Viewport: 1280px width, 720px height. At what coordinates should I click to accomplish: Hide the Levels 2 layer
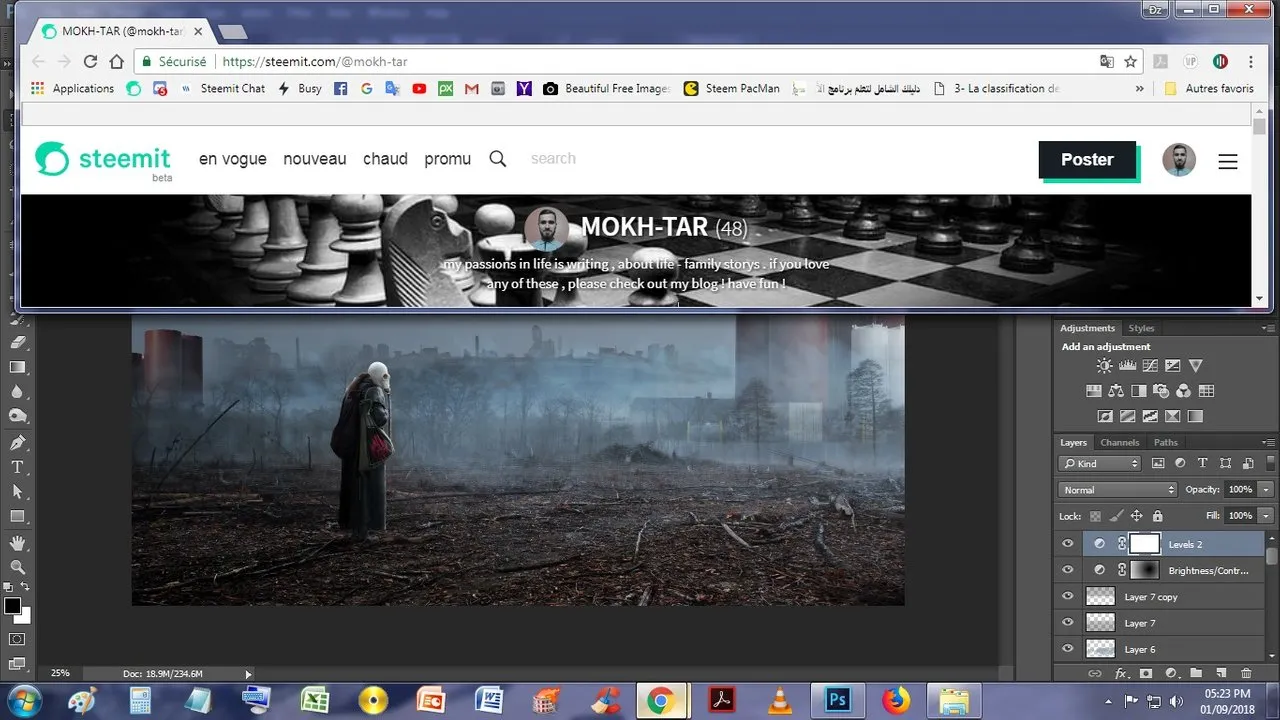click(x=1068, y=544)
